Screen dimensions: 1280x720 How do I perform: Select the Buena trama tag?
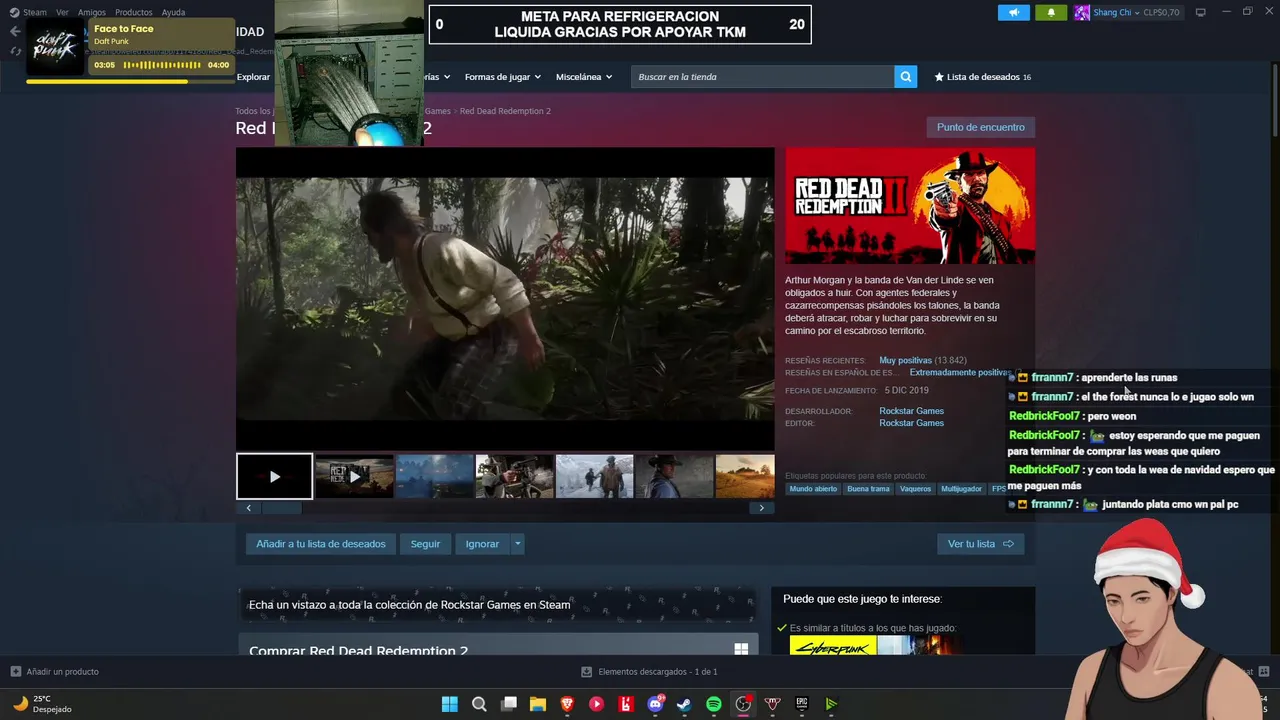(x=868, y=489)
